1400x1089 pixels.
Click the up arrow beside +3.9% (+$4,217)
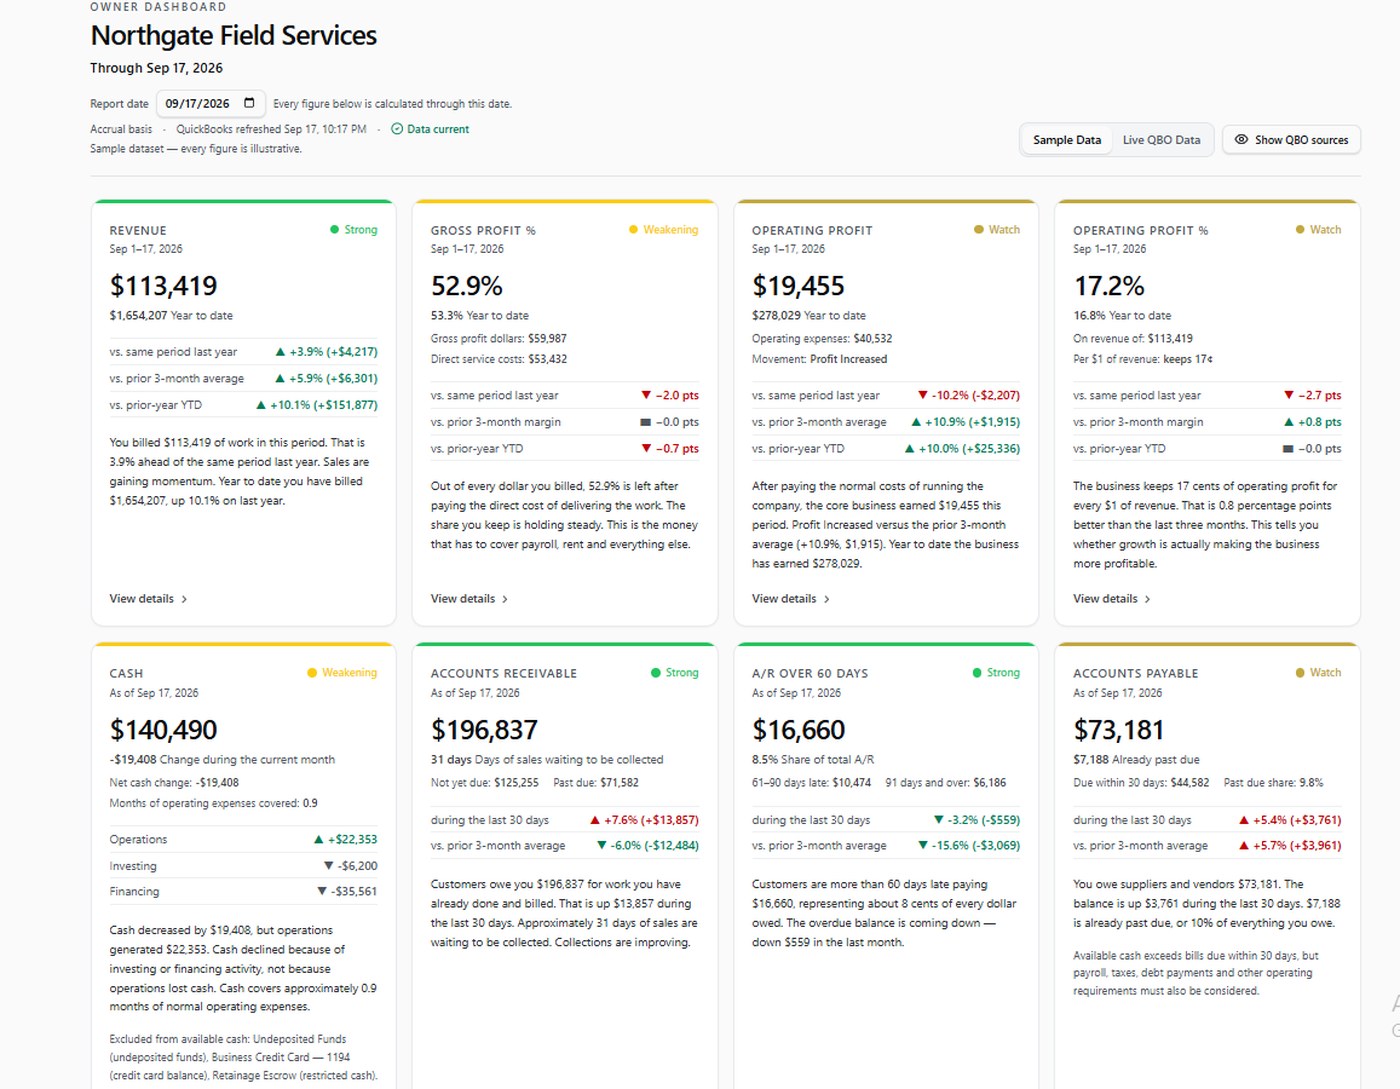[x=280, y=352]
